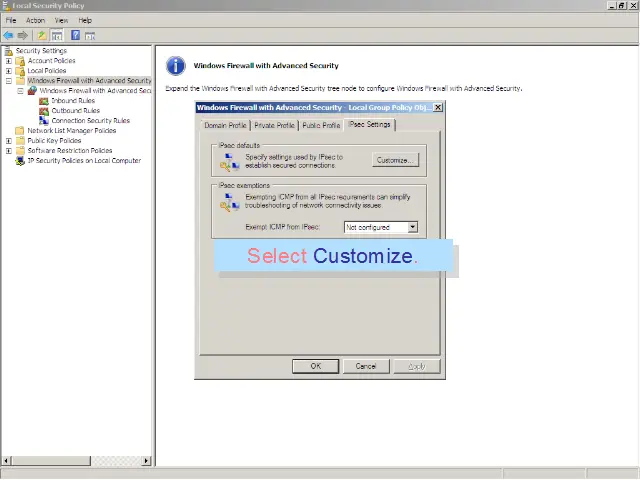
Task: Select Software Restriction Policies label in tree
Action: tap(70, 151)
